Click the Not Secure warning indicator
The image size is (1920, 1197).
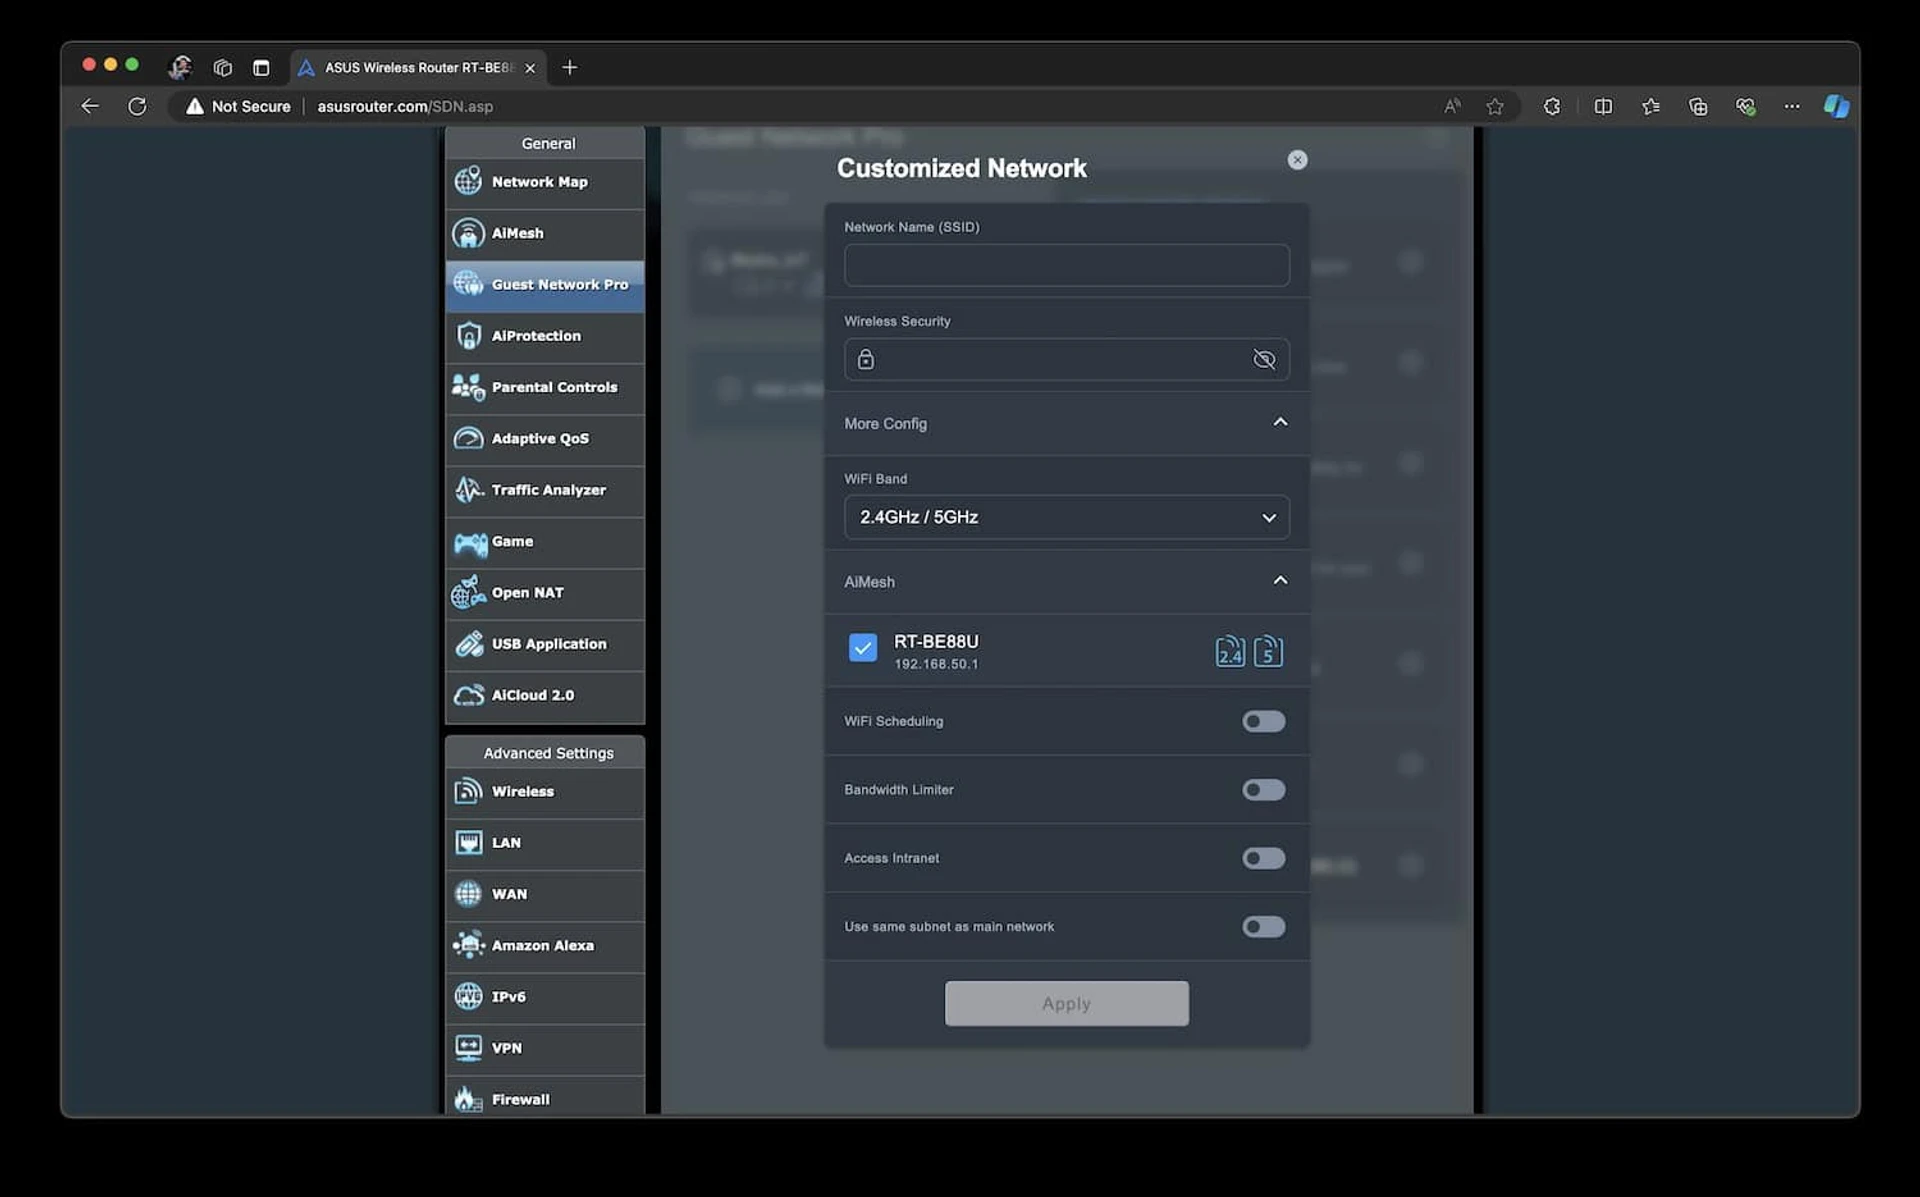238,106
